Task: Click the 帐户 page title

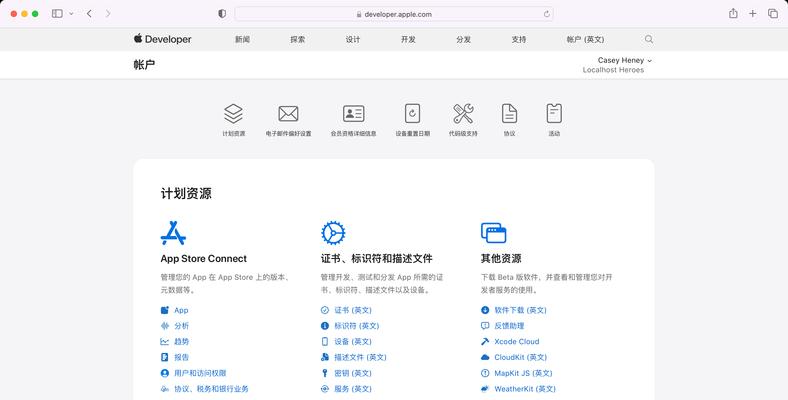Action: pos(144,64)
